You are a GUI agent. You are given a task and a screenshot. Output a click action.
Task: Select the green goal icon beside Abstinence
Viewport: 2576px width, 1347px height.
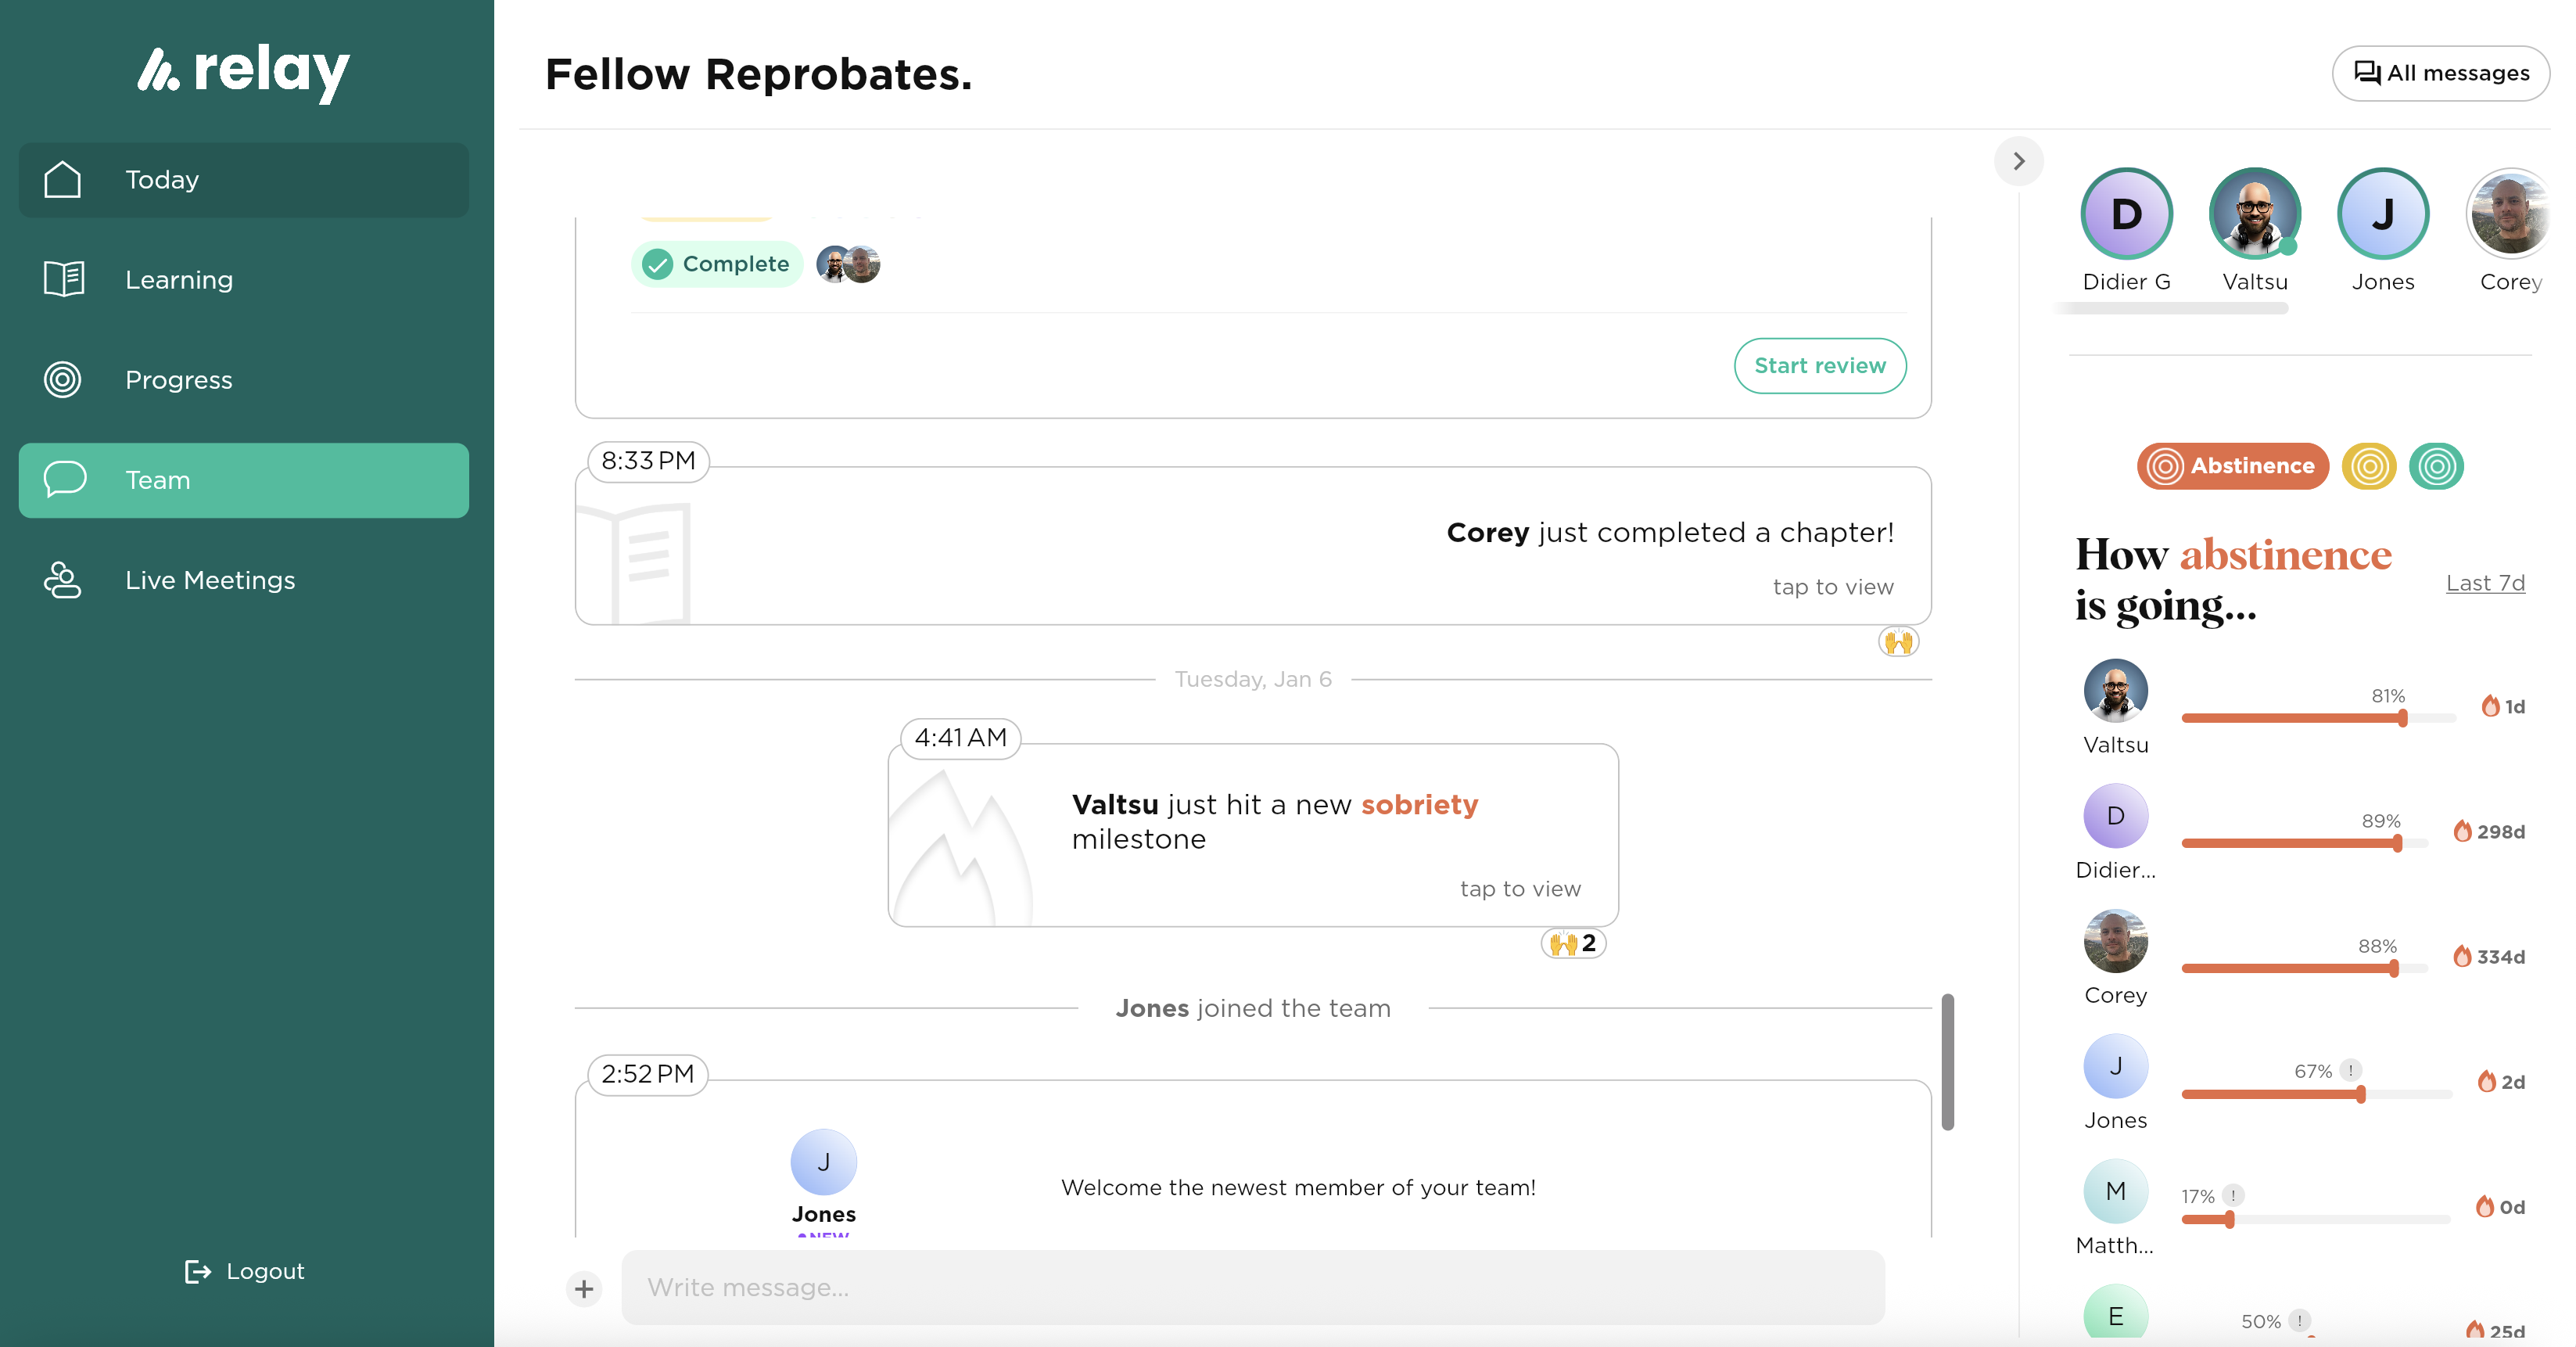coord(2437,466)
